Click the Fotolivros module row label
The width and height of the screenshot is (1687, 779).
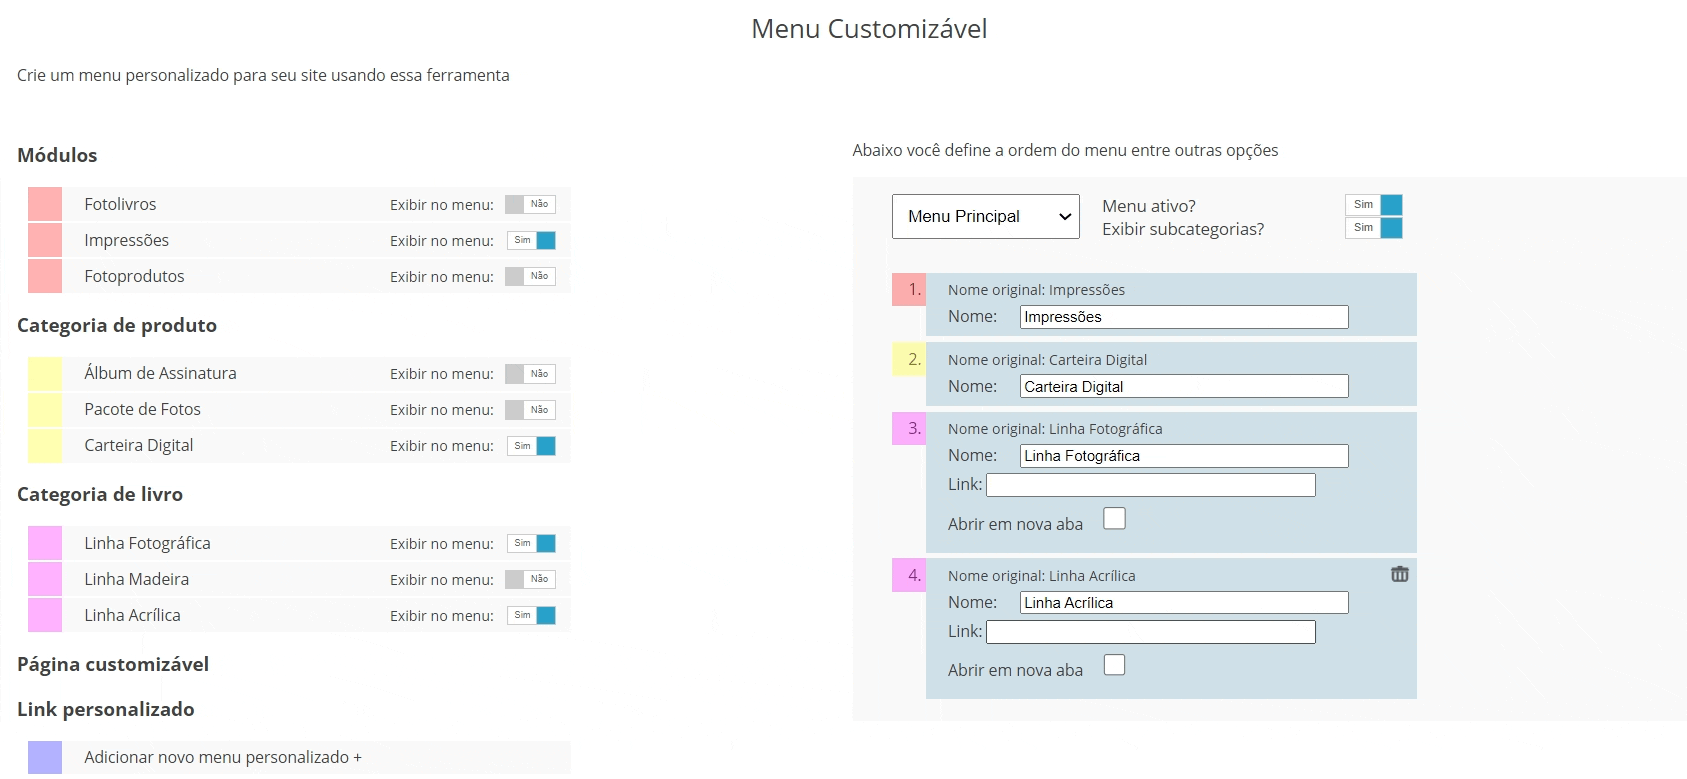pos(120,204)
